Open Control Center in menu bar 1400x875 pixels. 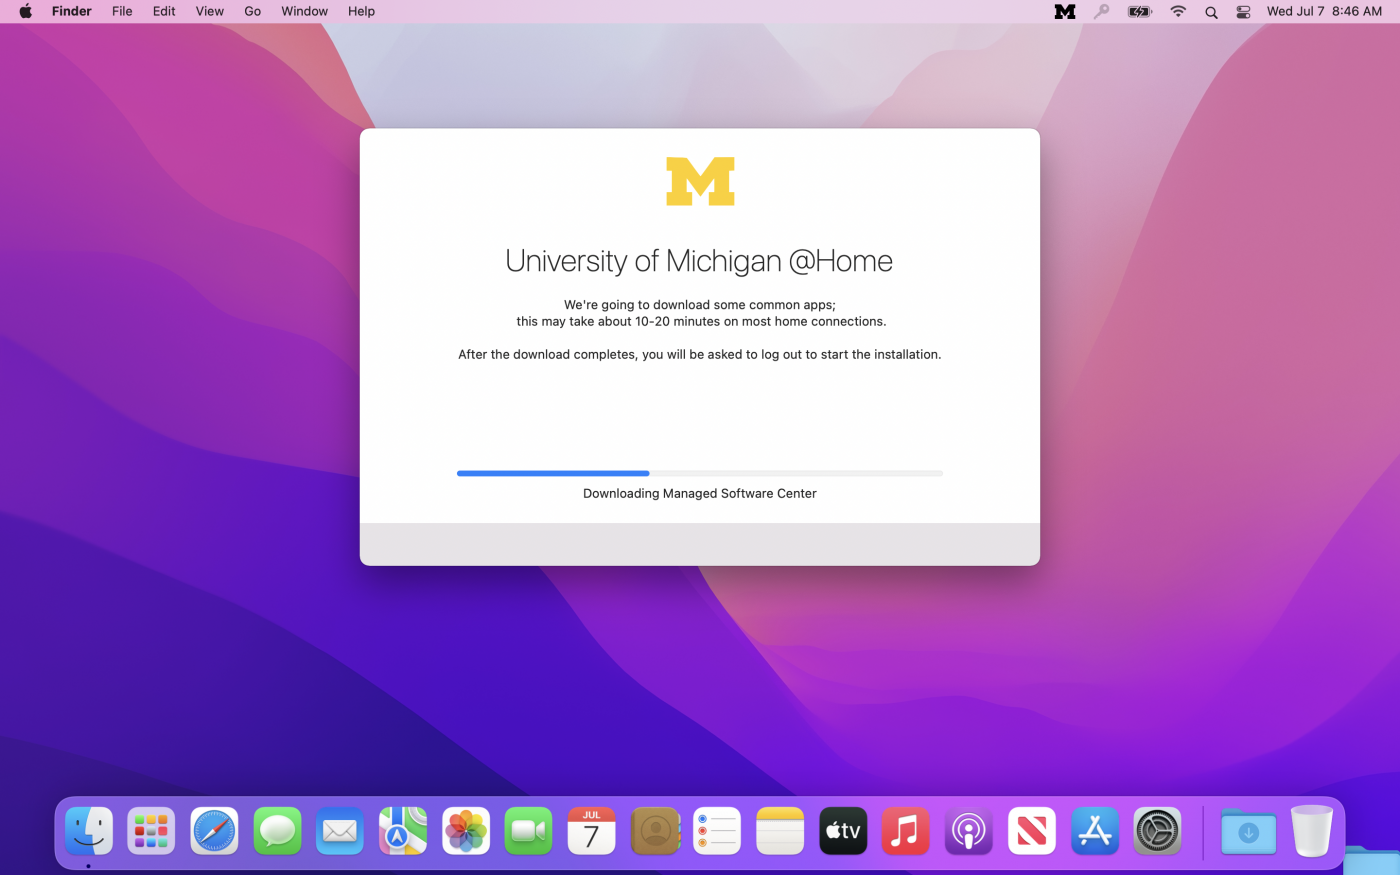point(1243,12)
